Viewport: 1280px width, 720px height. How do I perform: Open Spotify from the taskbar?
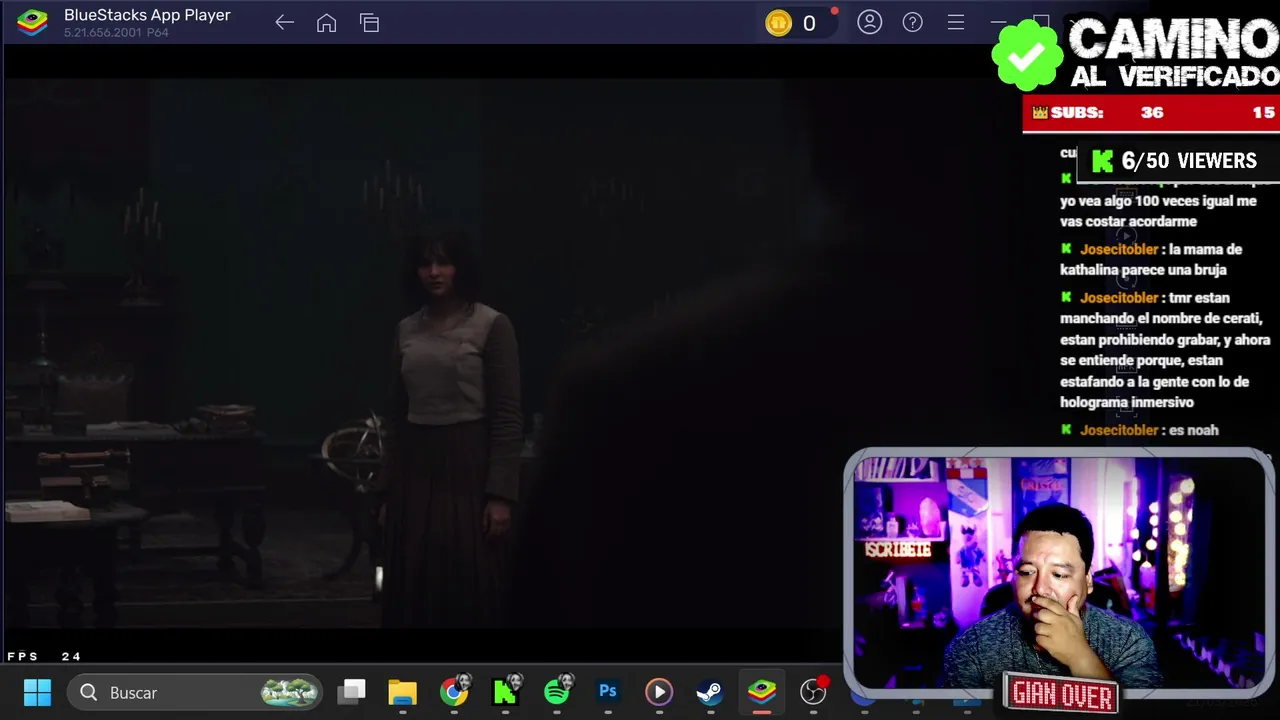[557, 691]
